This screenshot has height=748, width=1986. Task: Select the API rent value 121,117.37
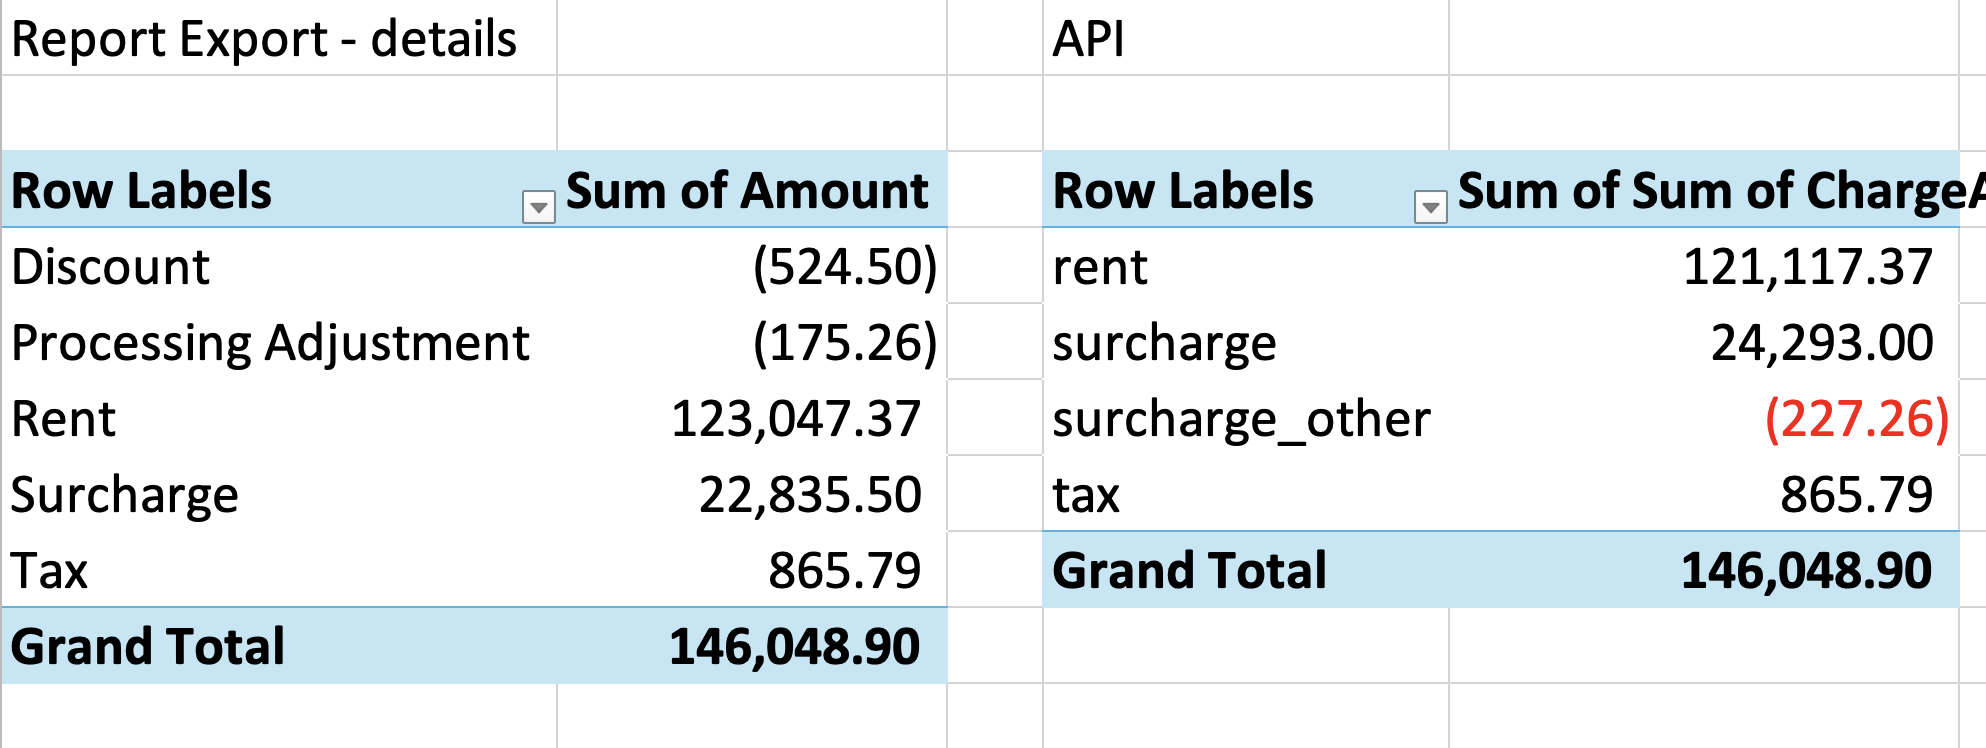click(1807, 267)
